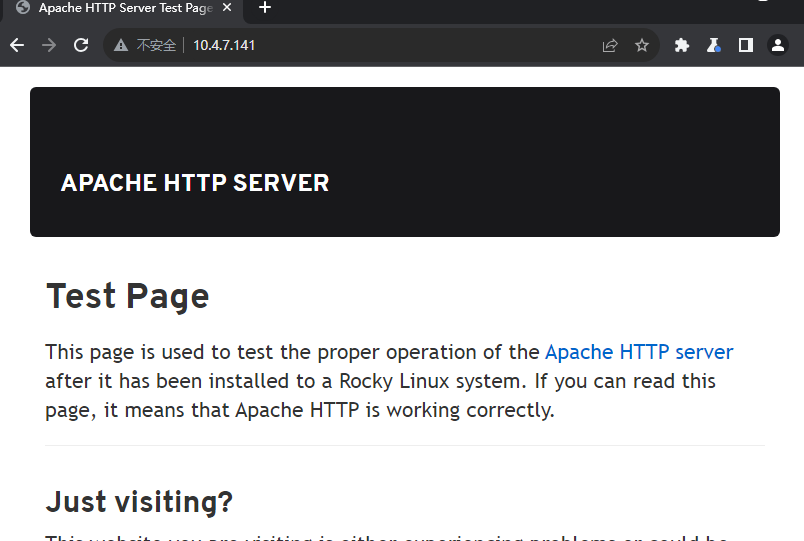Viewport: 804px width, 541px height.
Task: Go back to the previous page
Action: point(17,45)
